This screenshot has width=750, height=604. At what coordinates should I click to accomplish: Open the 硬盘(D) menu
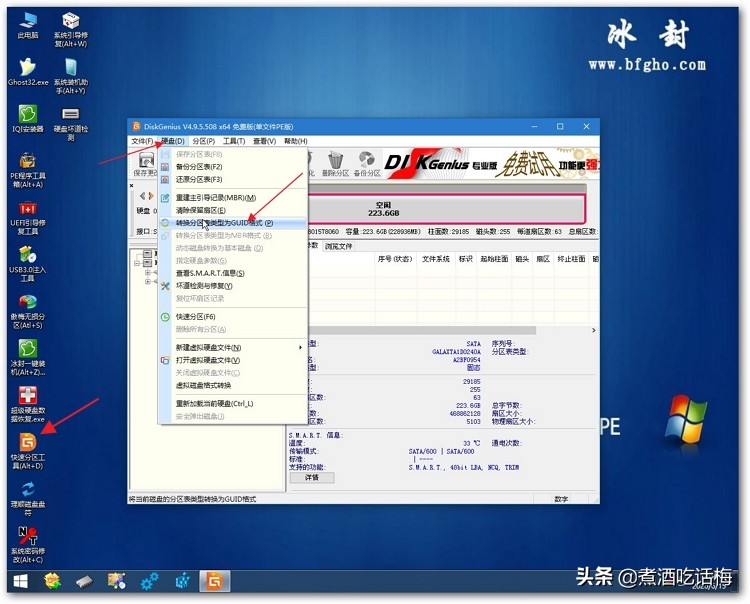(x=173, y=141)
